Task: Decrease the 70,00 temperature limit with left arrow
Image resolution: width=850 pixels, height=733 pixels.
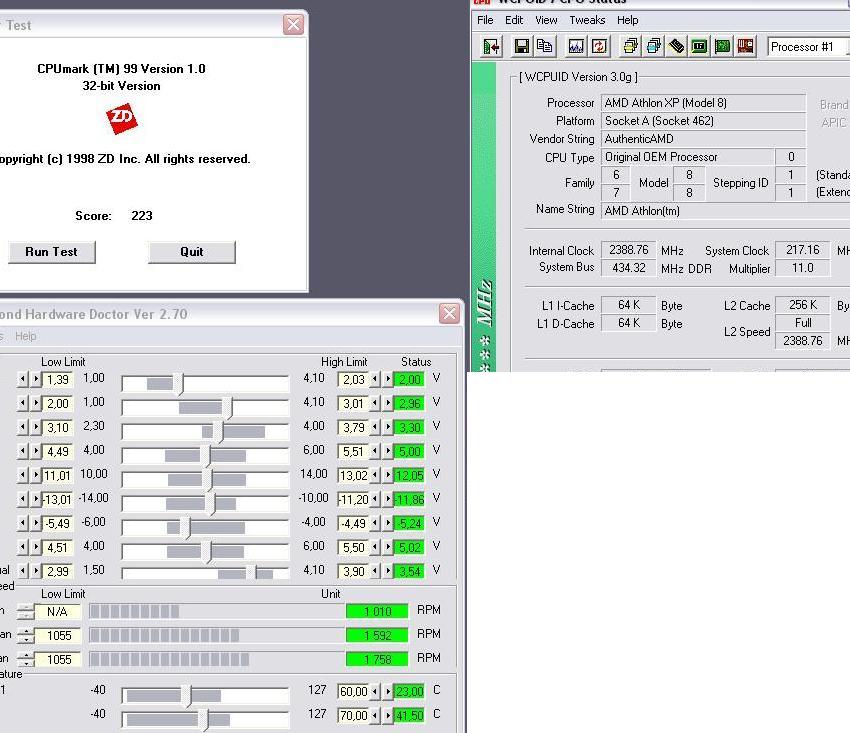Action: coord(375,715)
